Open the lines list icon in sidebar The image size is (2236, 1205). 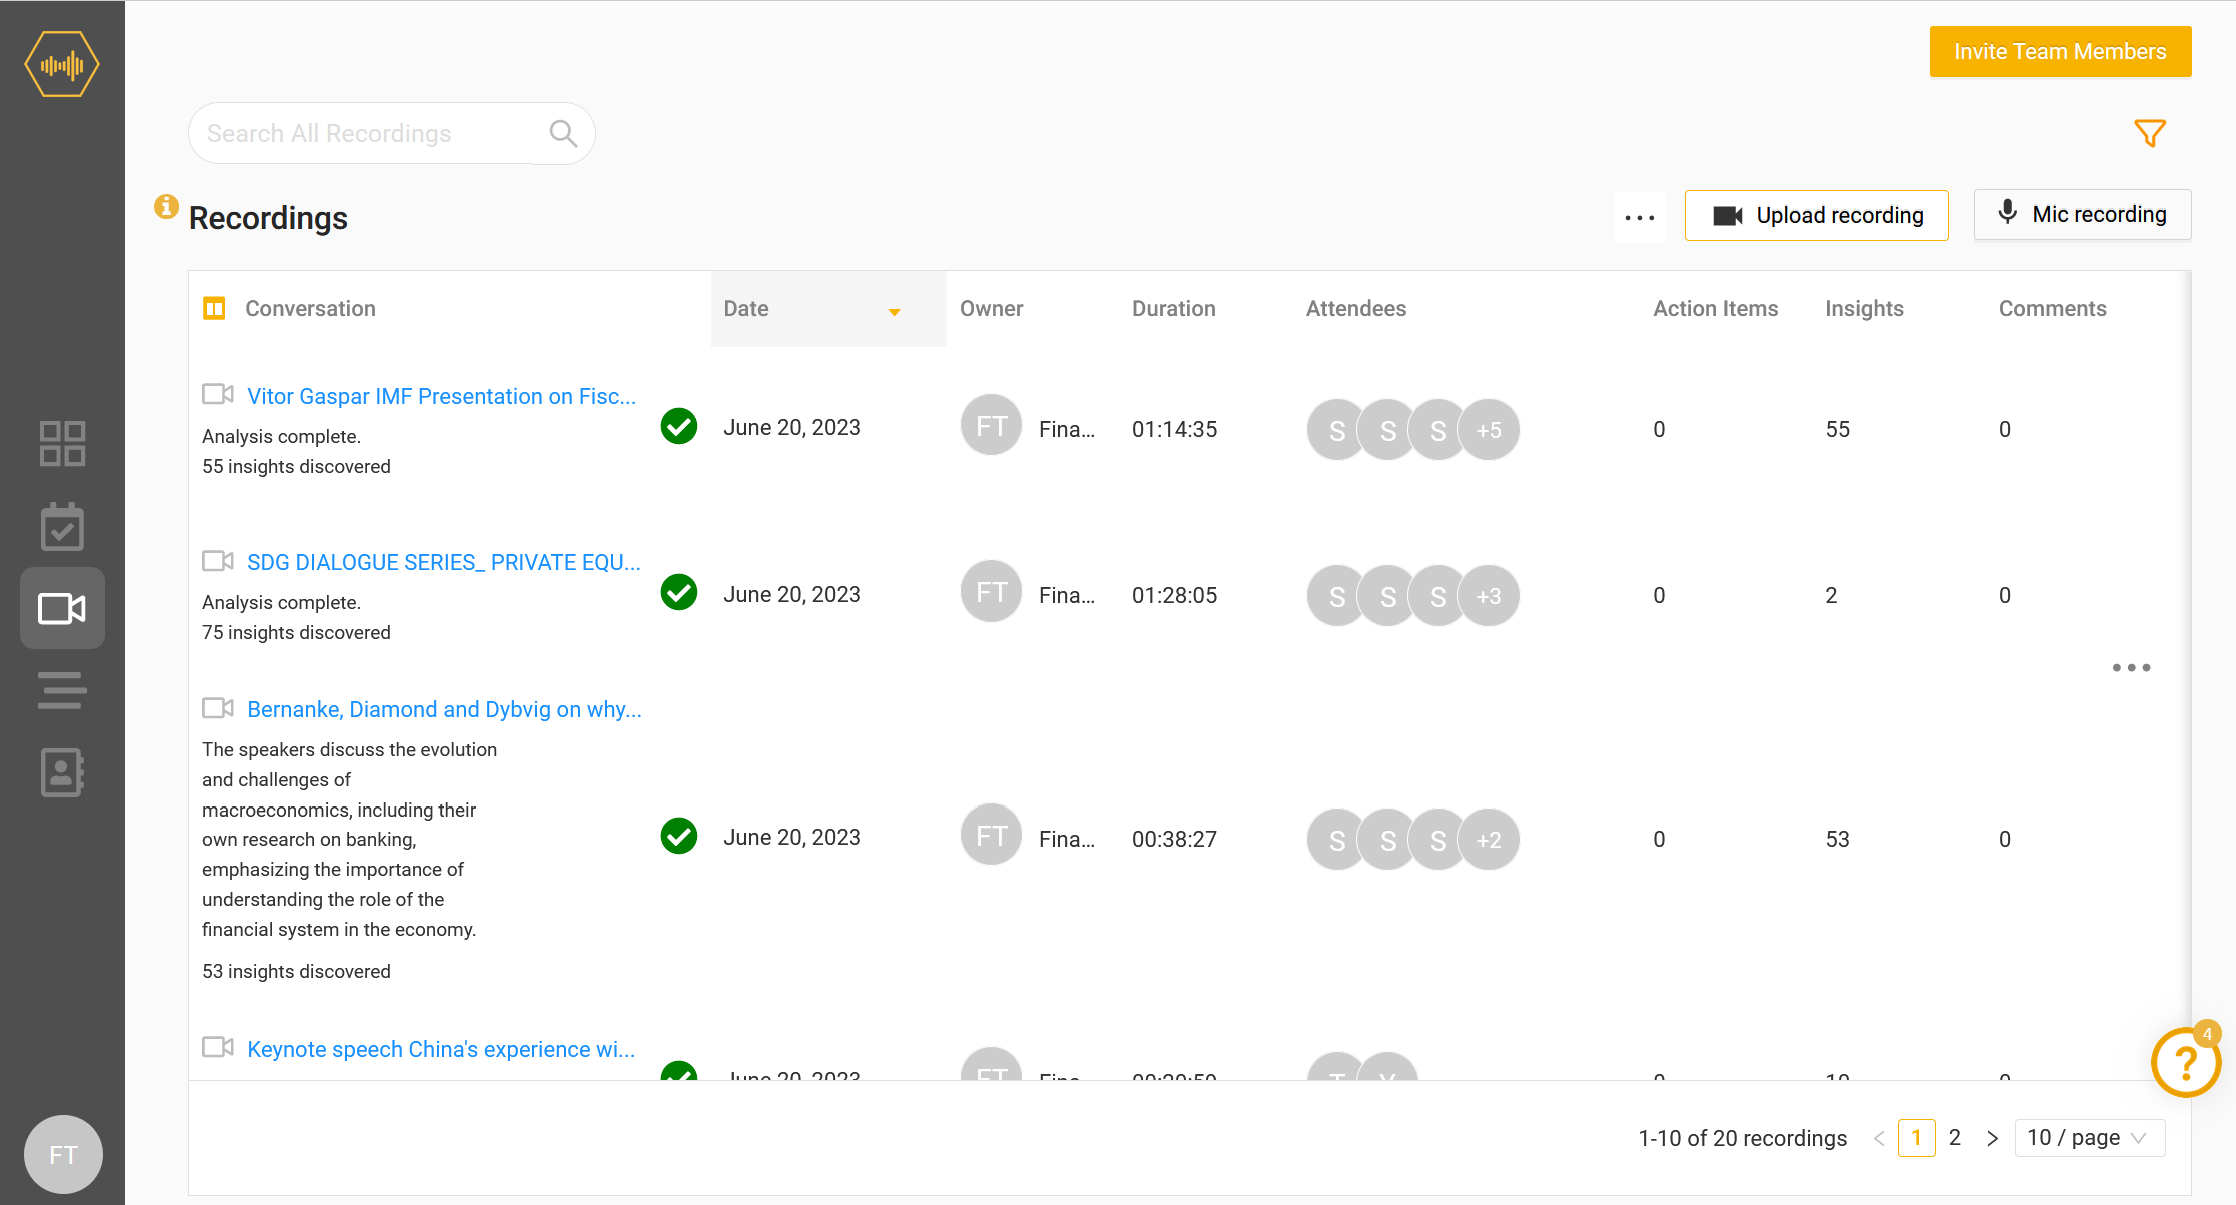tap(62, 690)
